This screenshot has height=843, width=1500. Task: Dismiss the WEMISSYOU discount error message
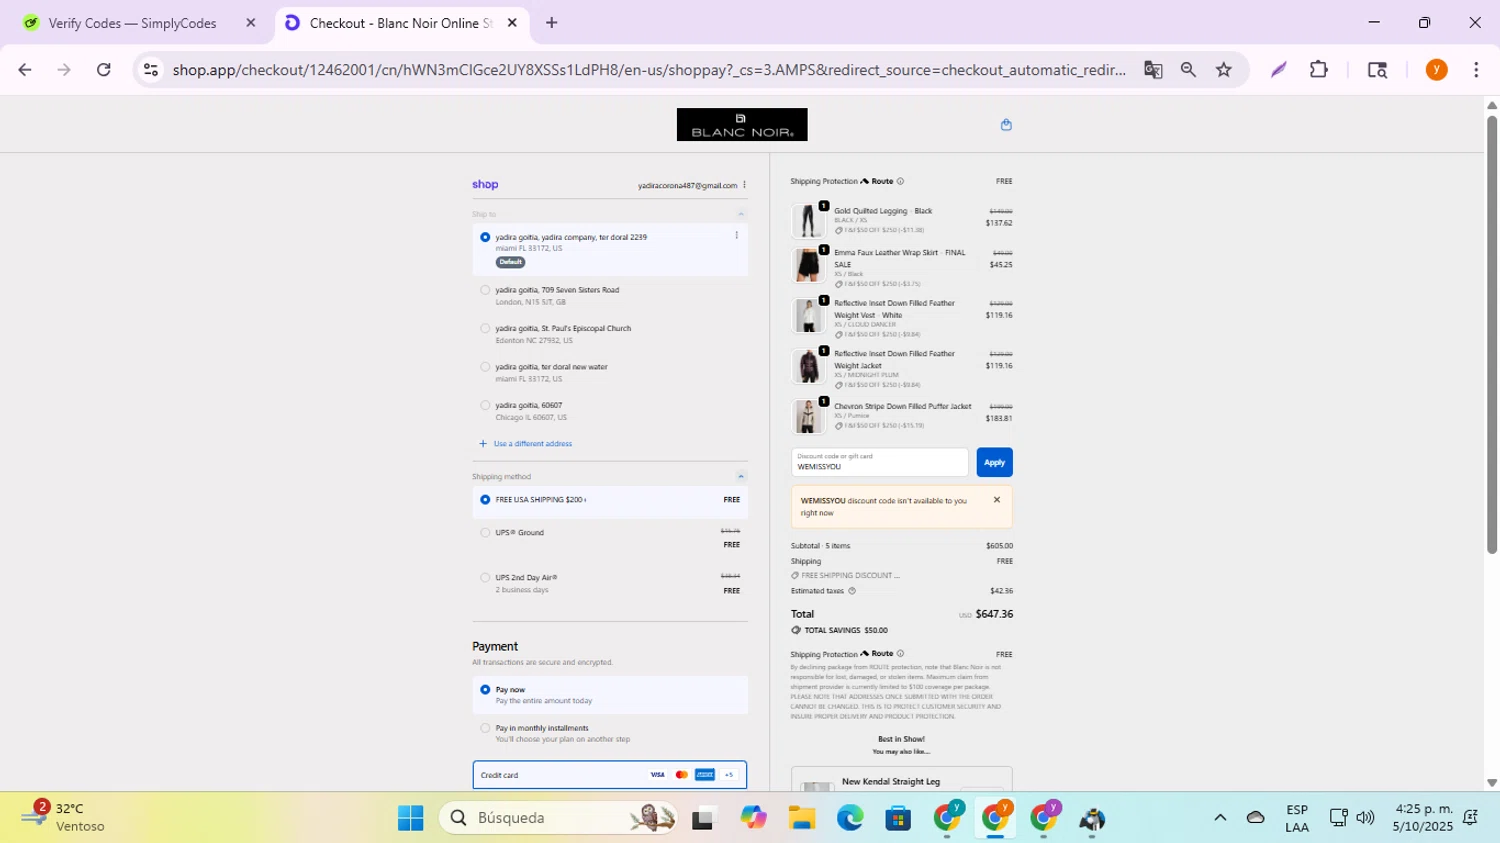click(996, 500)
